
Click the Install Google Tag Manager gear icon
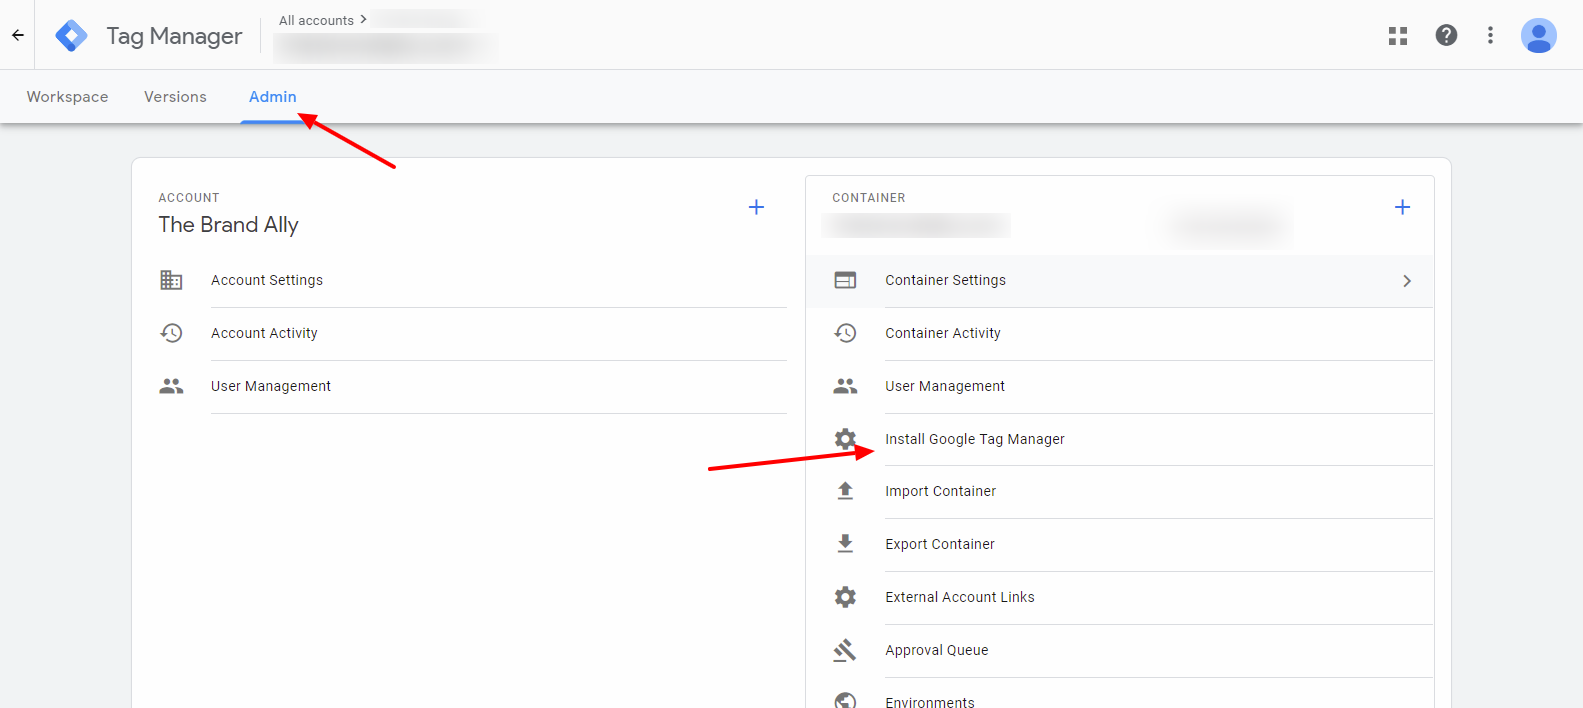coord(845,439)
